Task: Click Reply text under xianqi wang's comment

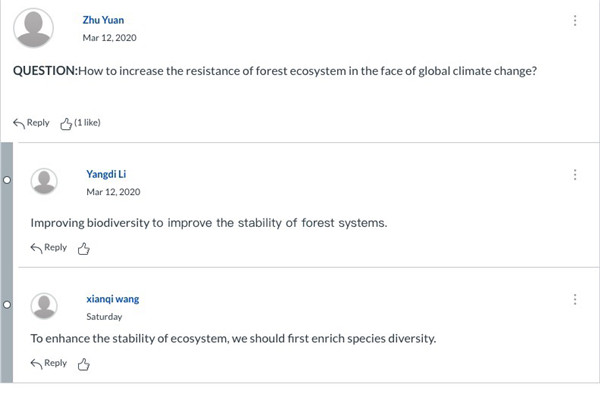Action: (55, 363)
